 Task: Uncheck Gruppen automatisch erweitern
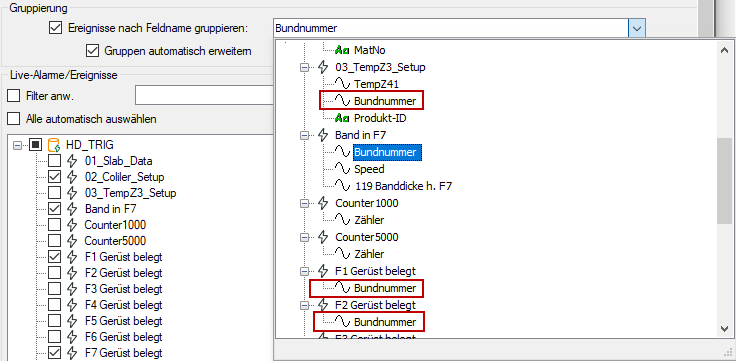tap(92, 50)
